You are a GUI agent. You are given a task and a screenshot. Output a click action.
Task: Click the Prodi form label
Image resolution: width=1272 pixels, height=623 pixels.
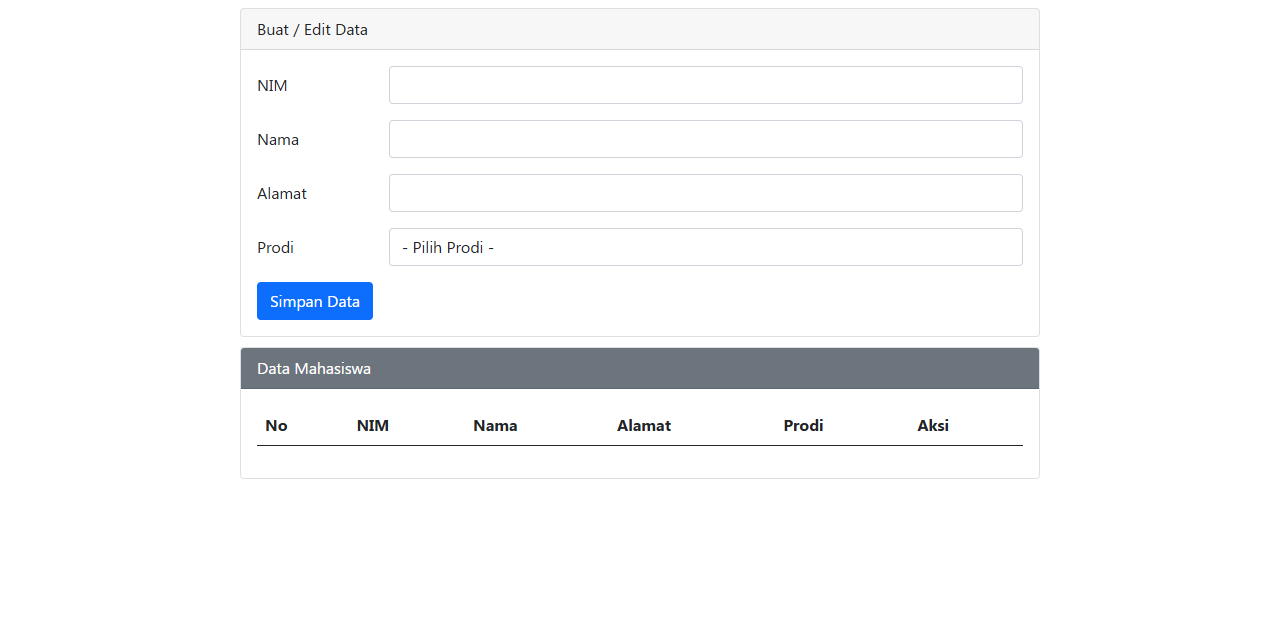(275, 248)
